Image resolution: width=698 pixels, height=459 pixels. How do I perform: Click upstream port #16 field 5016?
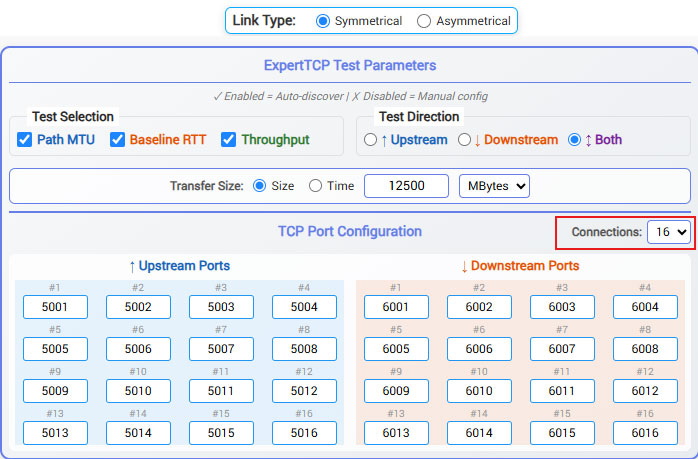(304, 433)
